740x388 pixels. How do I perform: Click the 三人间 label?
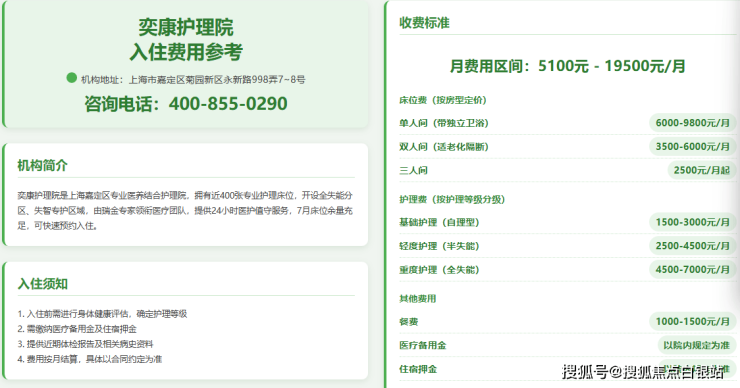pyautogui.click(x=413, y=170)
